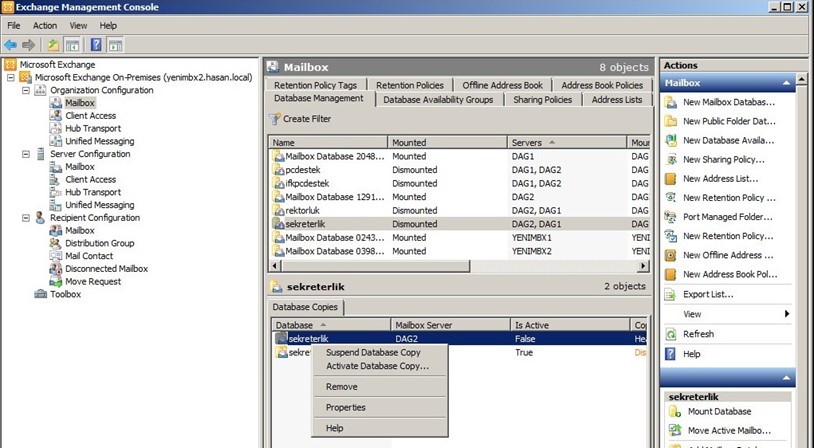814x448 pixels.
Task: Select Mailbox under Recipient Configuration
Action: (x=79, y=230)
